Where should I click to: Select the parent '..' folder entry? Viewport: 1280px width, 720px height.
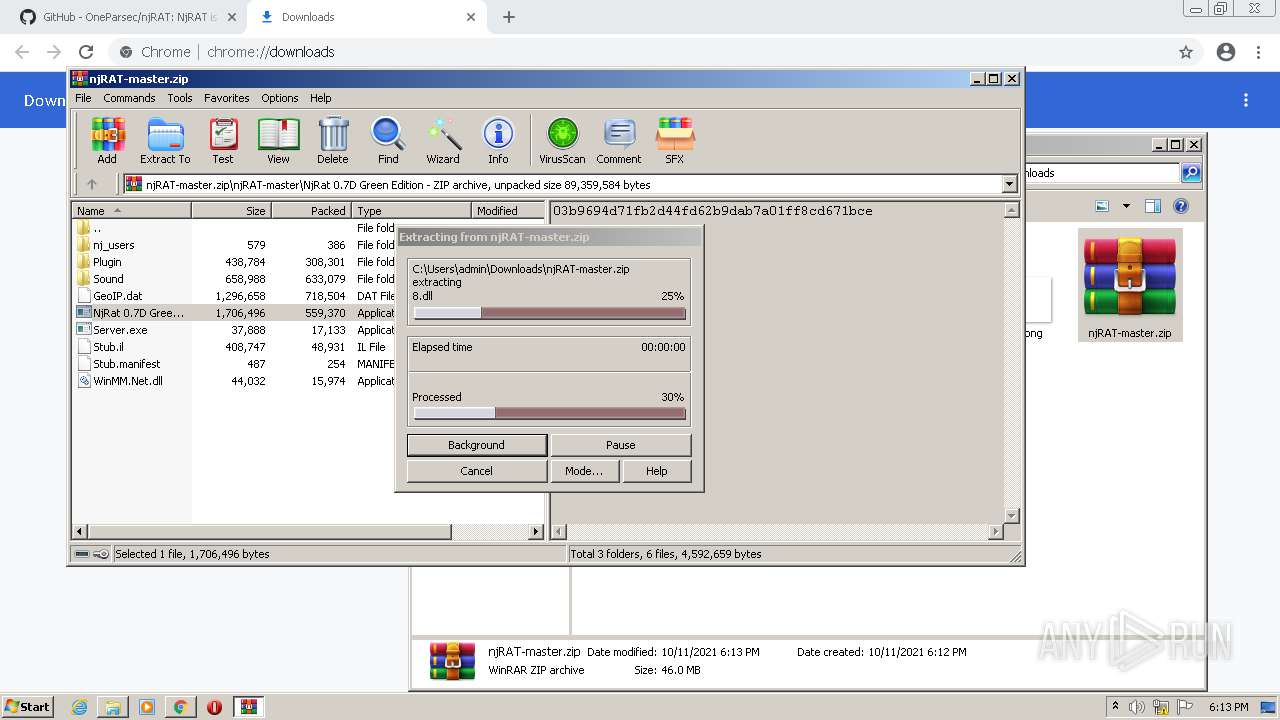(x=97, y=228)
